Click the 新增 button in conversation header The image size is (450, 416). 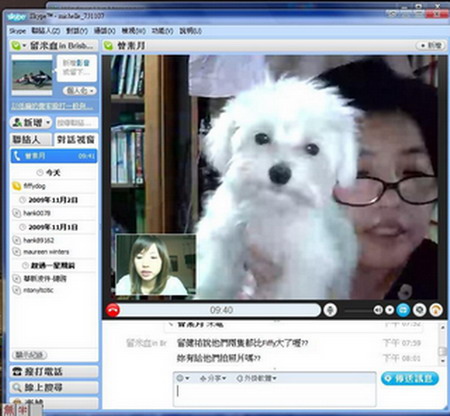coord(431,45)
